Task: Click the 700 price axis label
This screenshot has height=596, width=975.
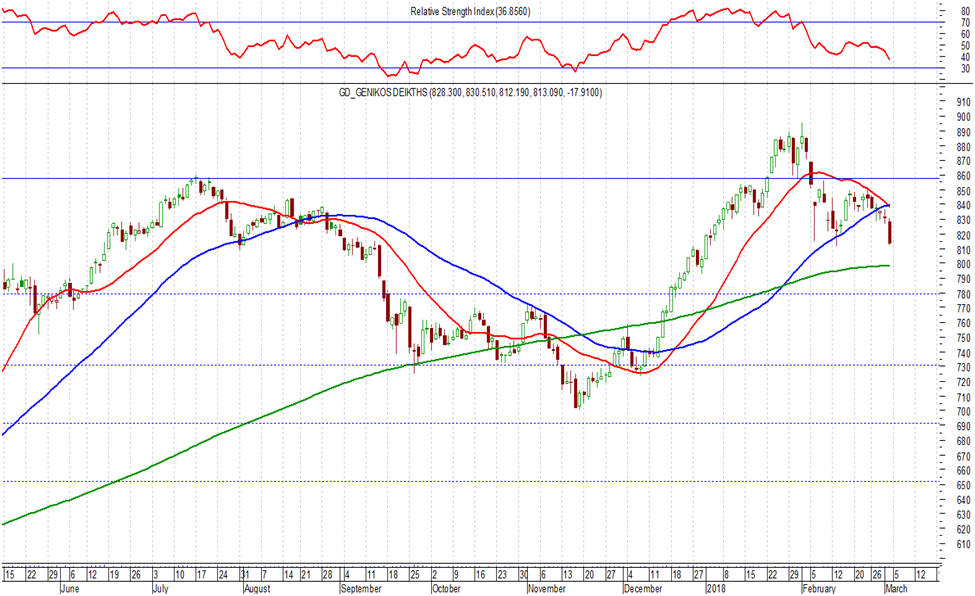Action: [963, 412]
